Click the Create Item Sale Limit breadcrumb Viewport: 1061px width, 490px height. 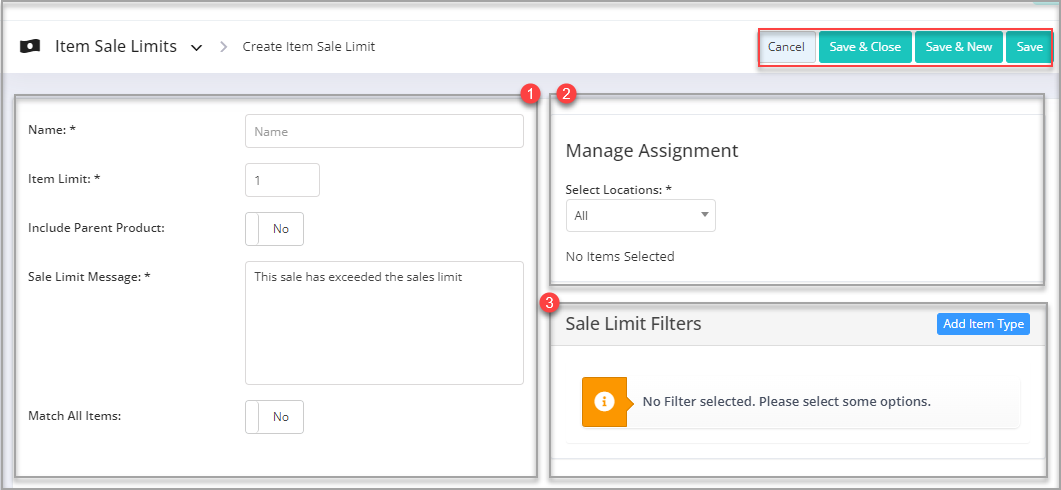click(x=309, y=47)
